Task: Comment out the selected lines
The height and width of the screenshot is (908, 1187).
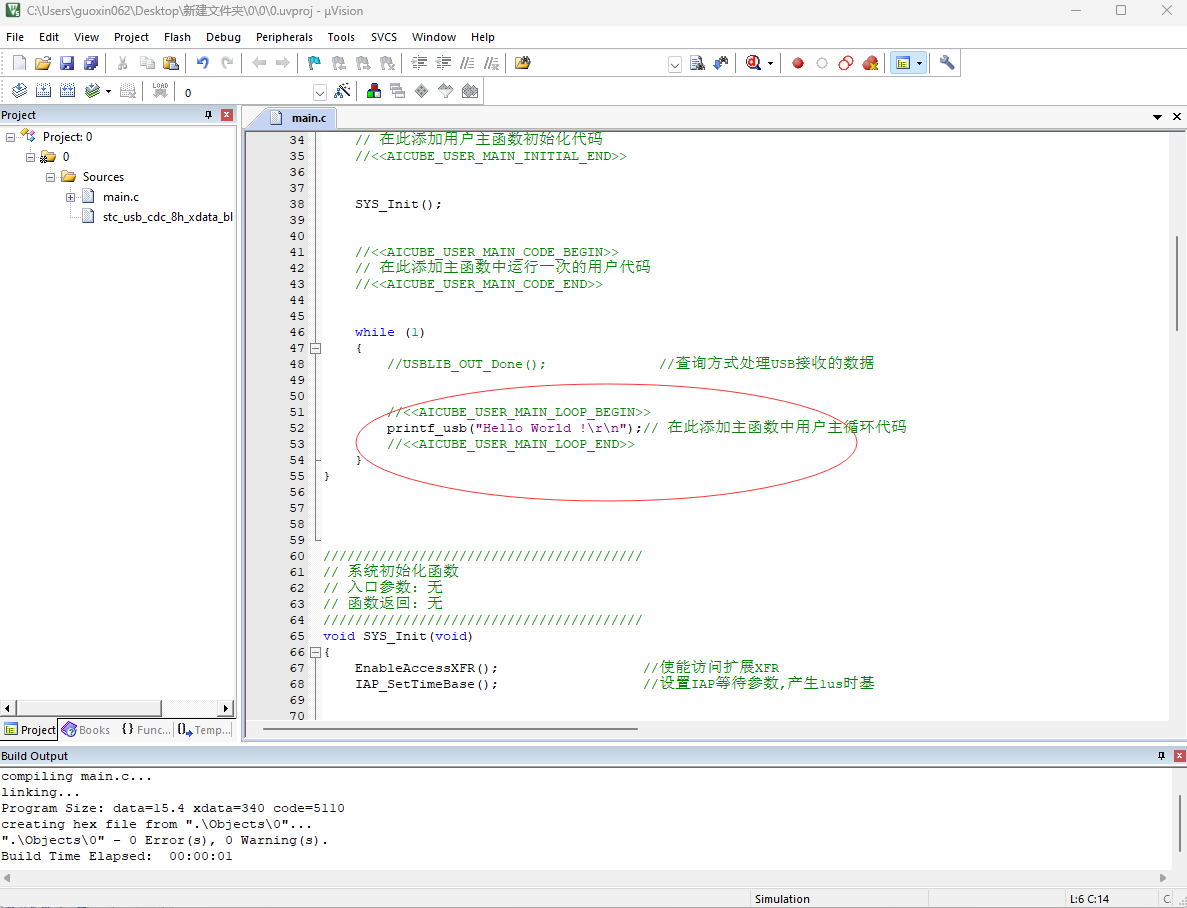Action: pyautogui.click(x=468, y=63)
